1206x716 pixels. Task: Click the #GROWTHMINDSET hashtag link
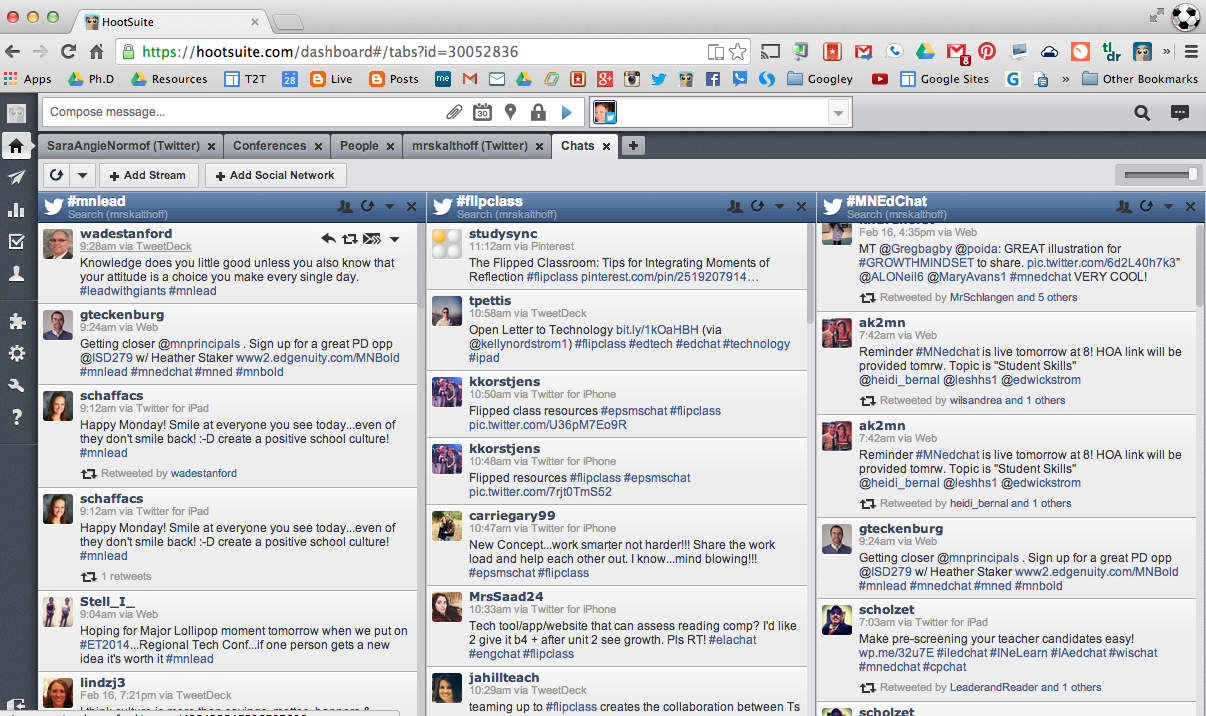(915, 263)
